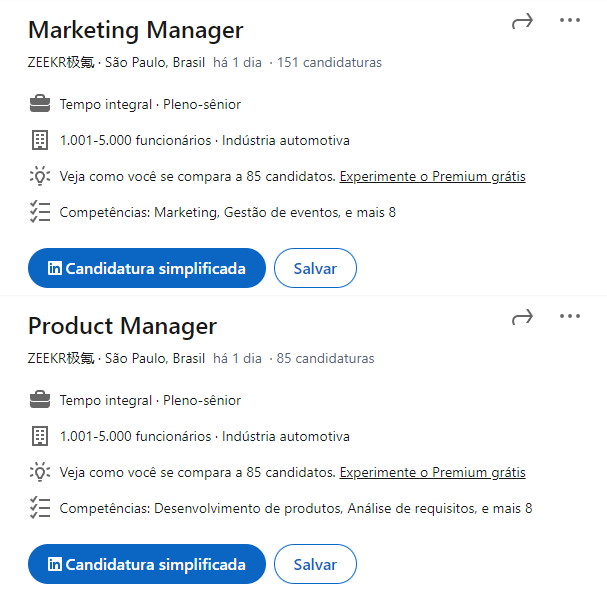Save the Product Manager job
This screenshot has height=600, width=607.
(x=315, y=564)
